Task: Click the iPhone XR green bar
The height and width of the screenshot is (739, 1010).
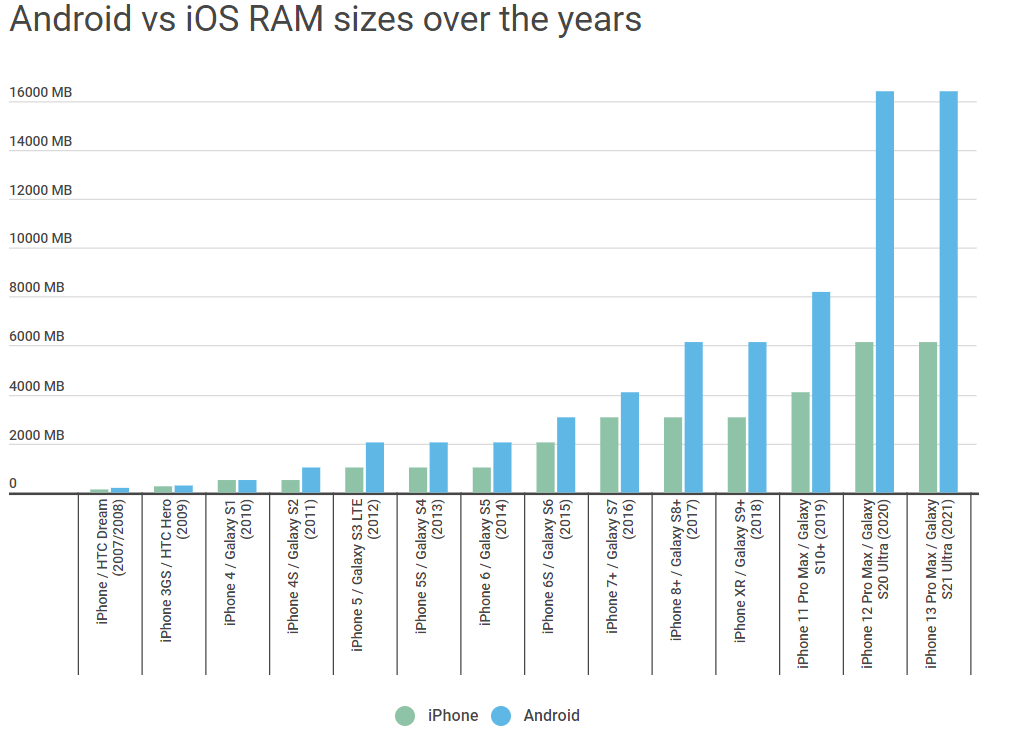Action: [736, 455]
